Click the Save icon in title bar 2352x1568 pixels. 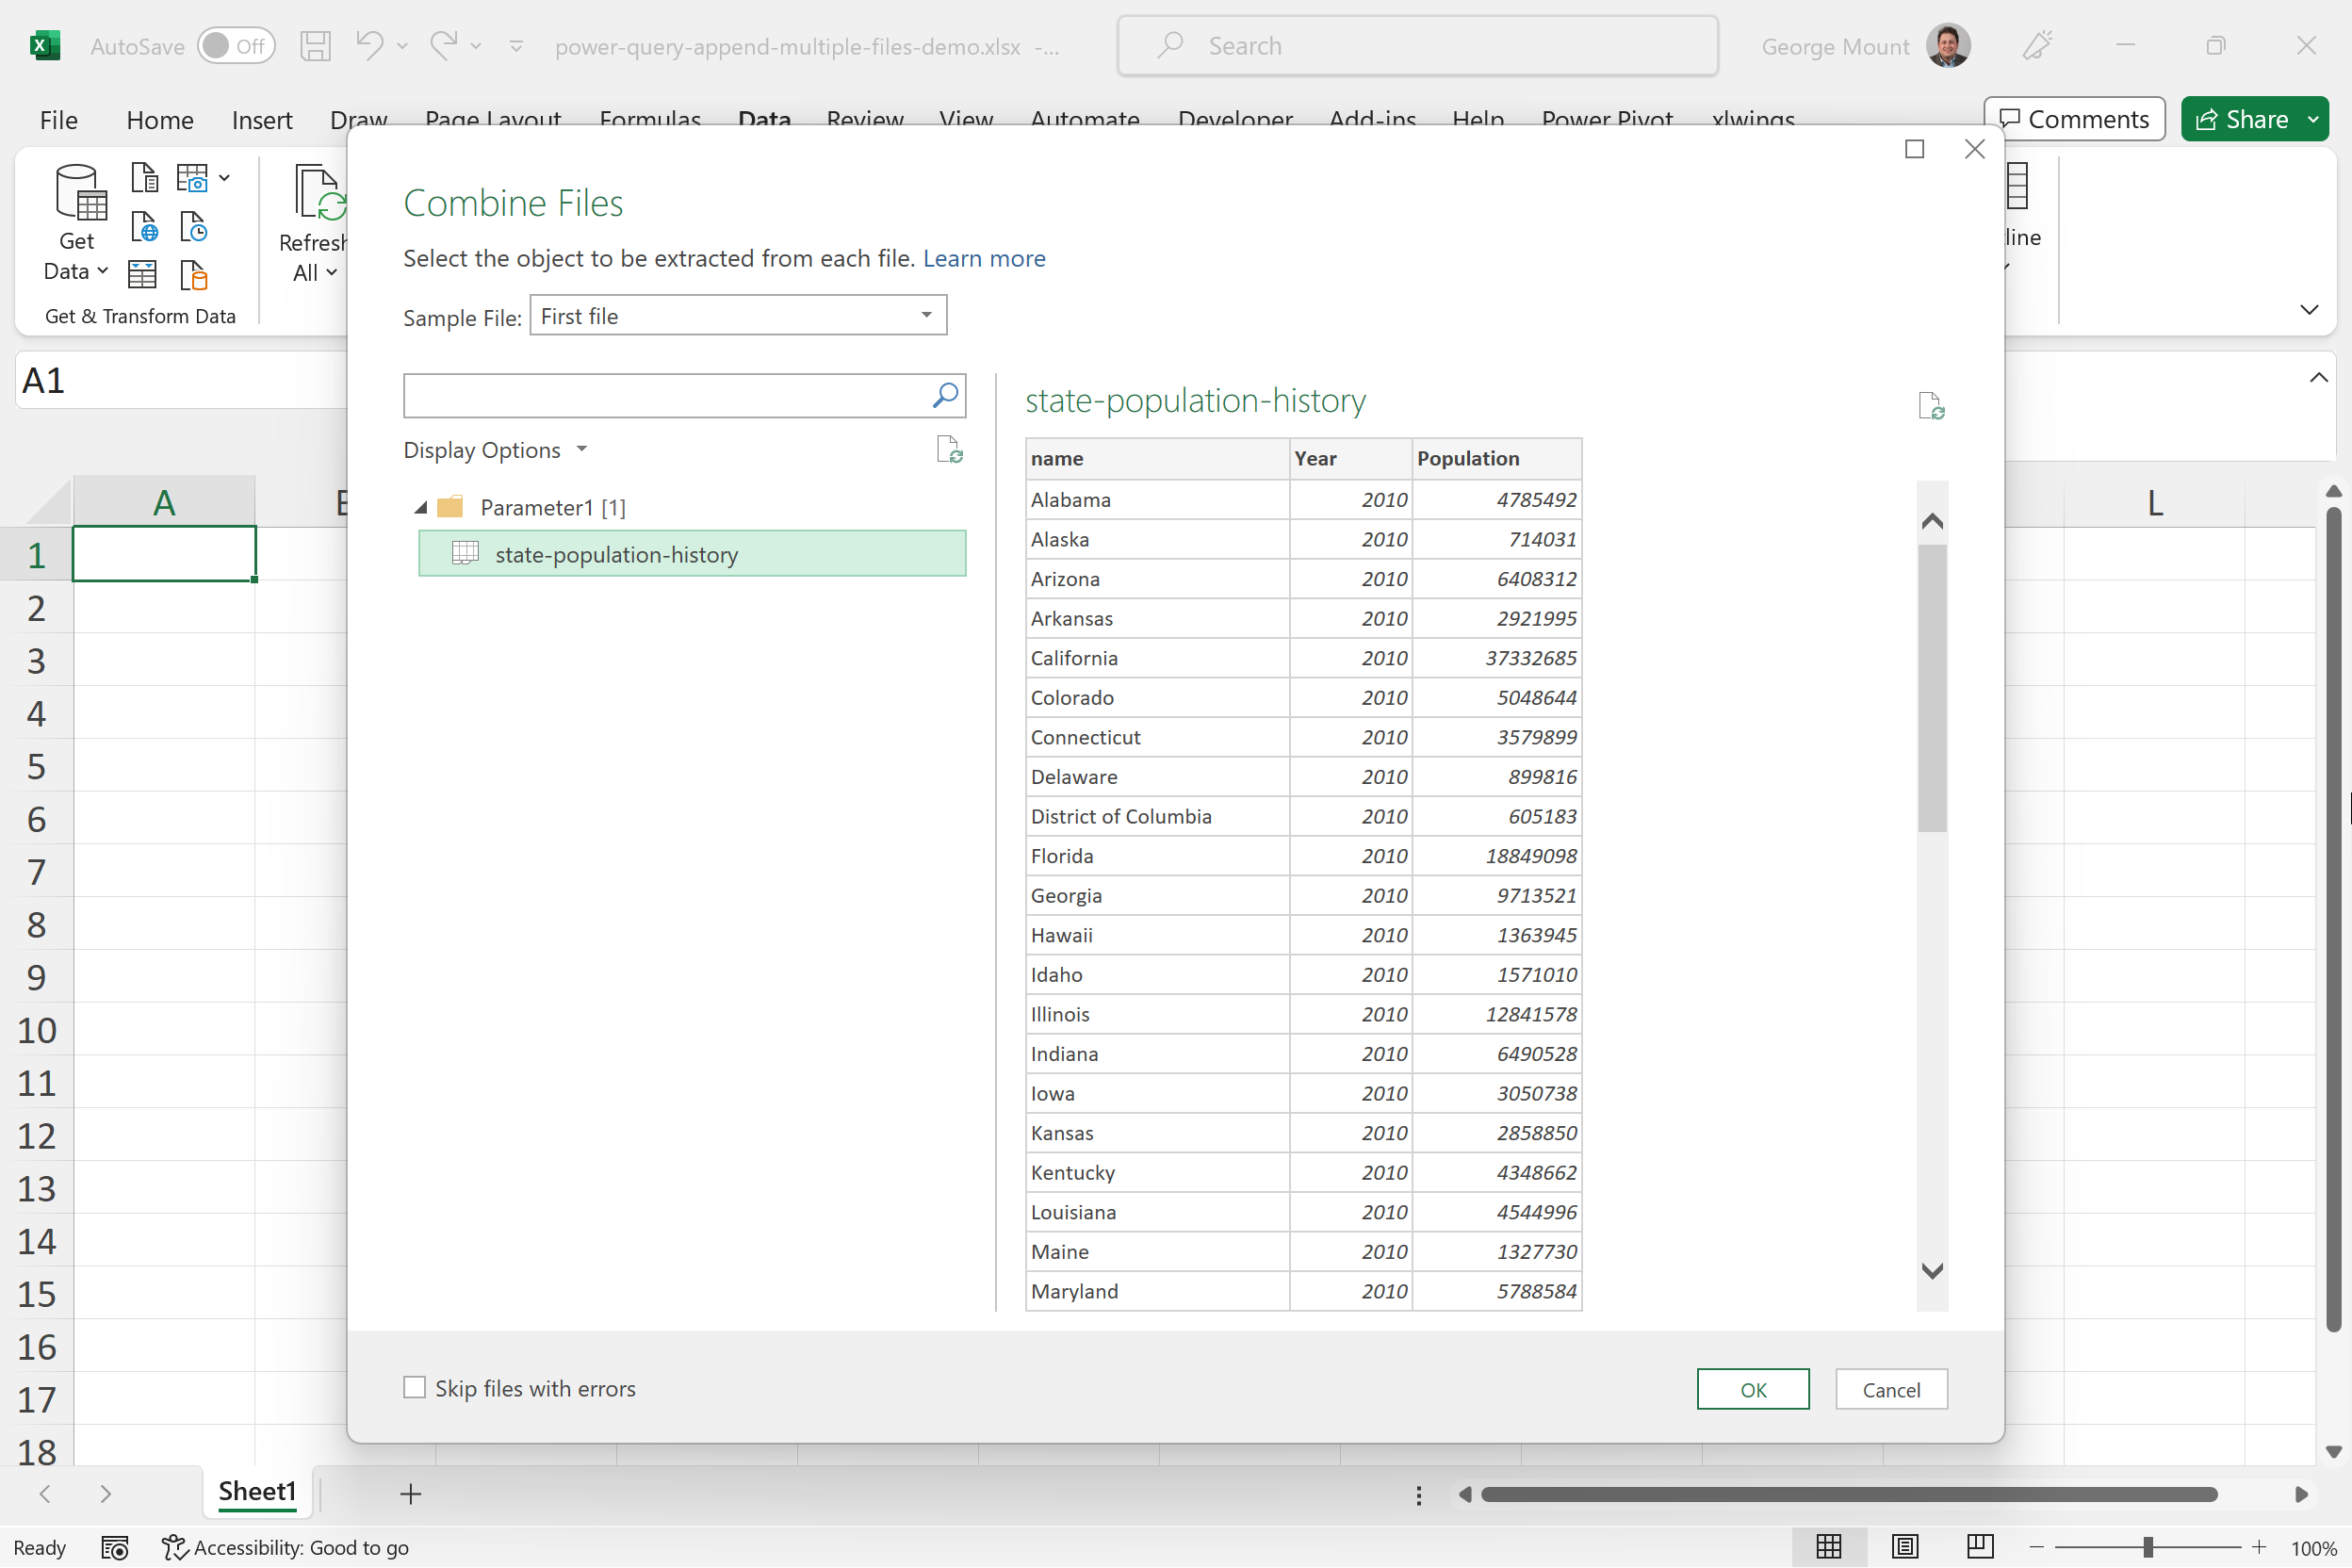[x=316, y=46]
